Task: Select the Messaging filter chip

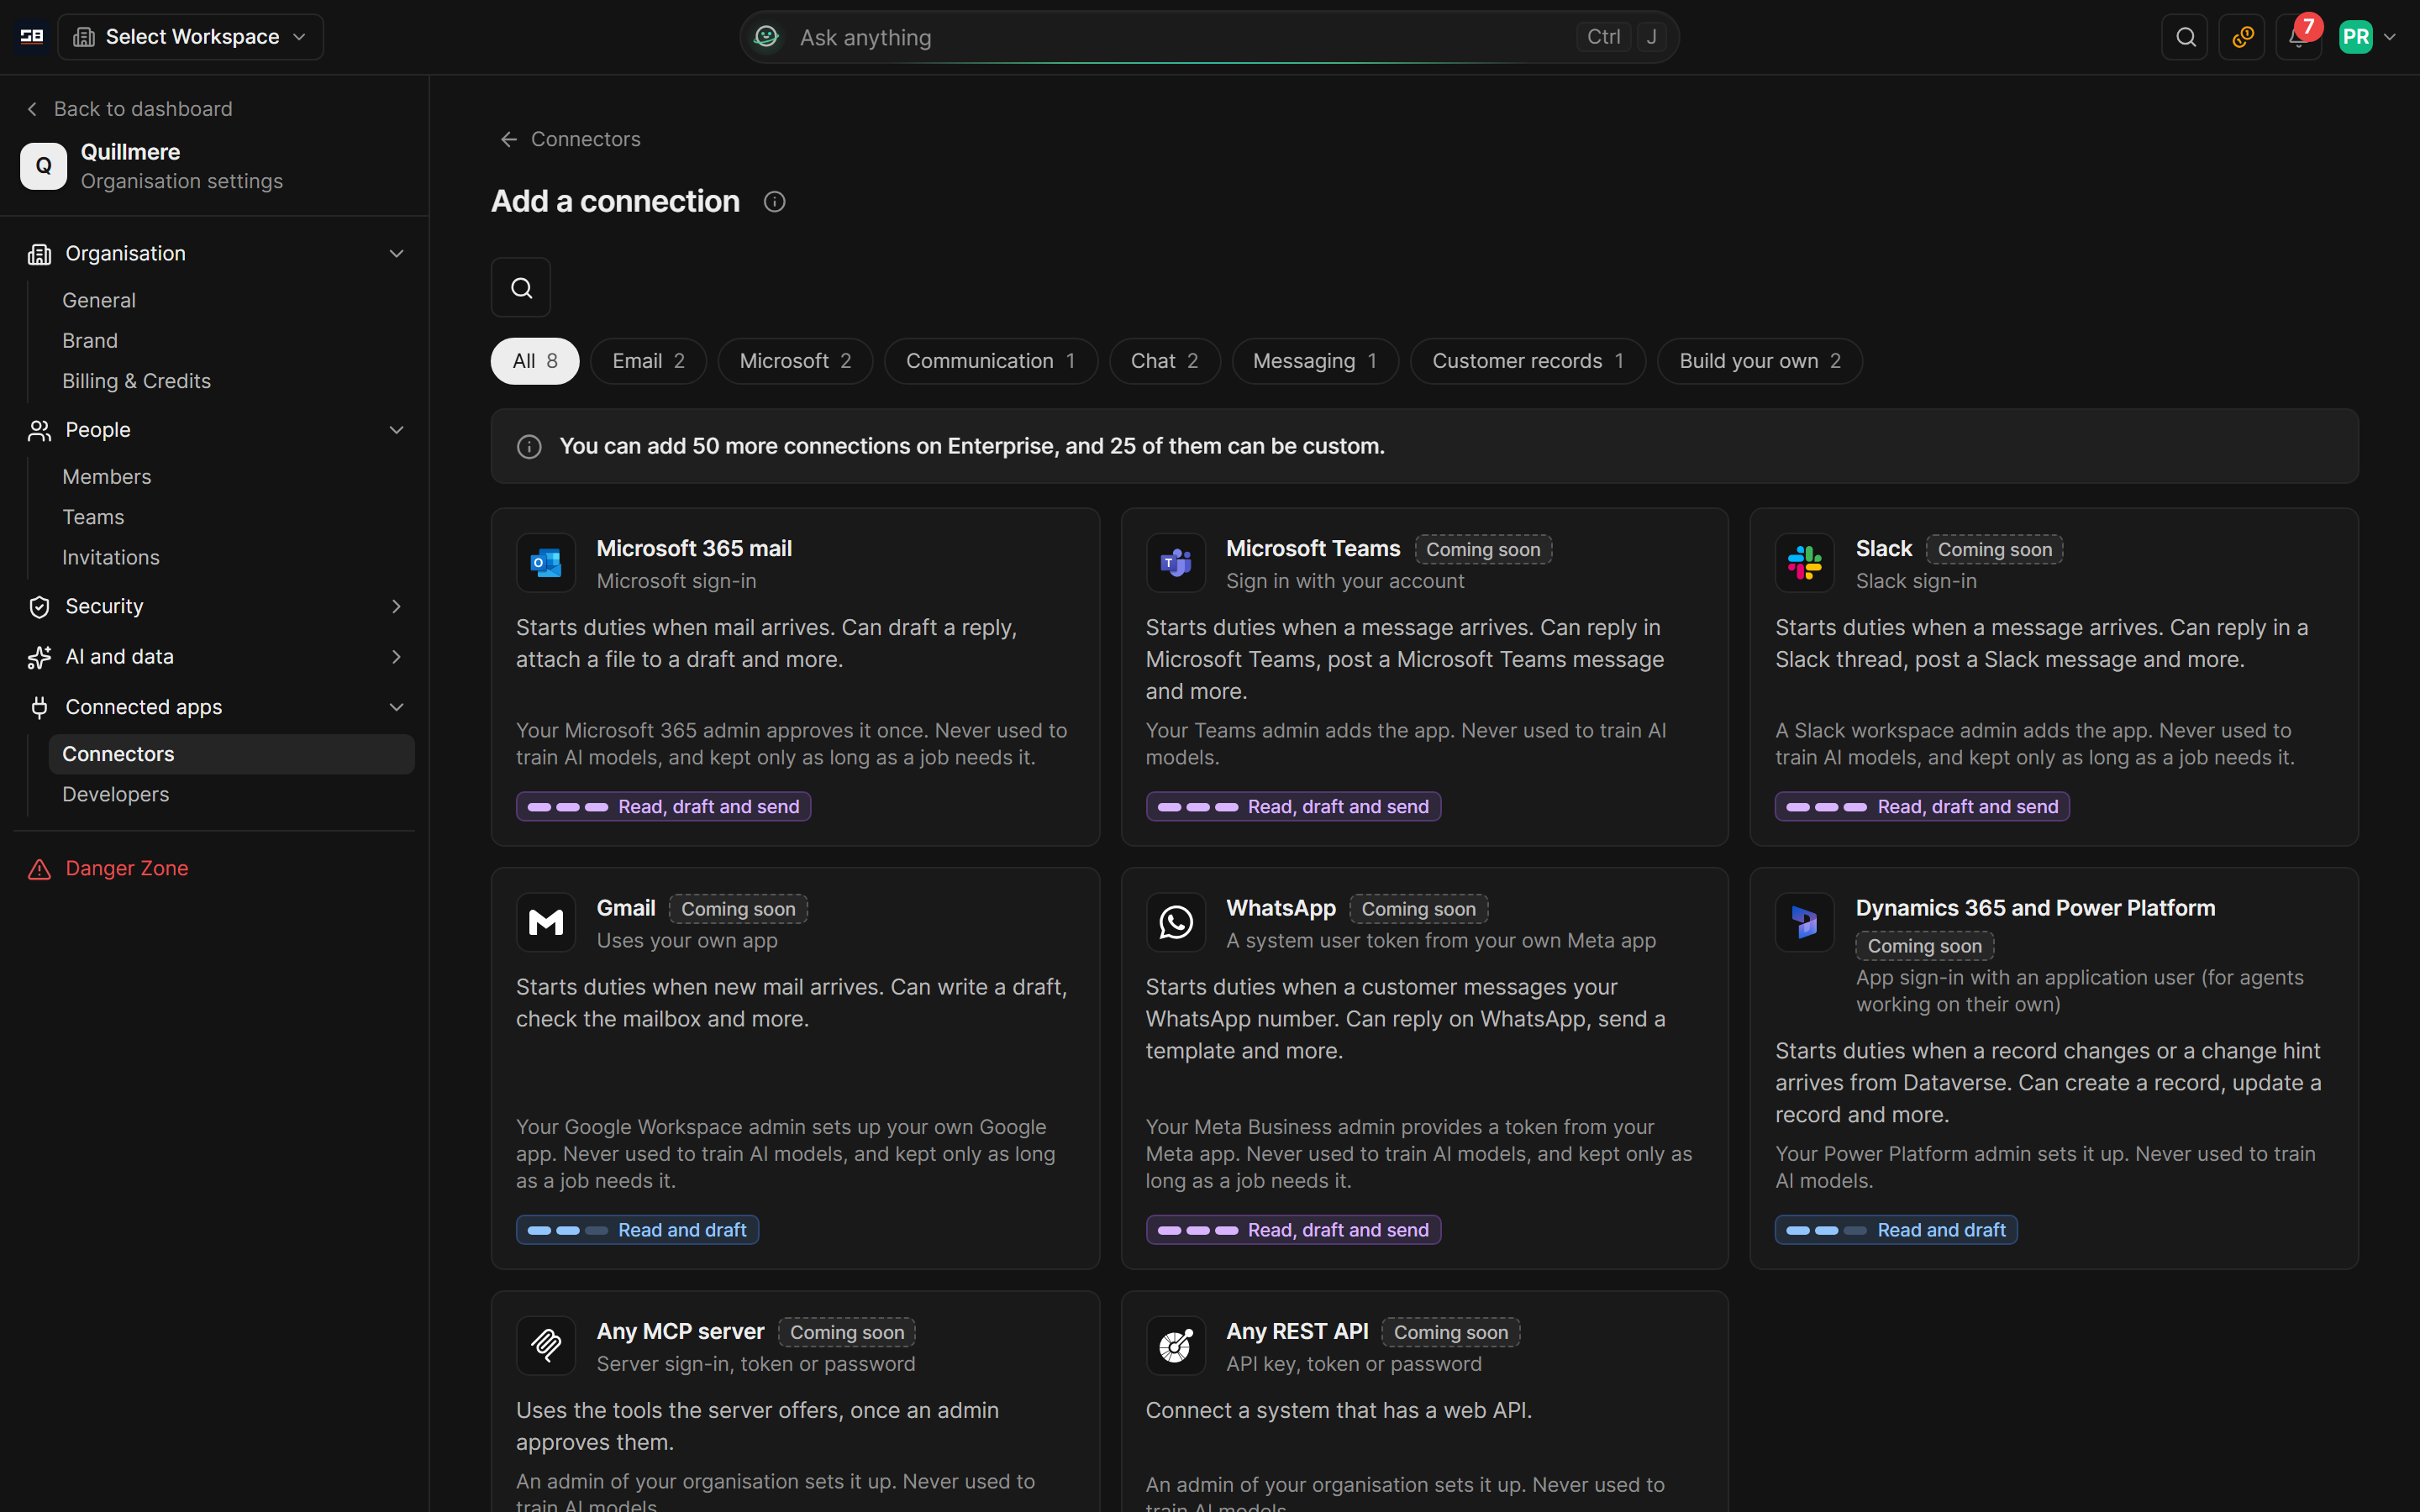Action: (x=1314, y=361)
